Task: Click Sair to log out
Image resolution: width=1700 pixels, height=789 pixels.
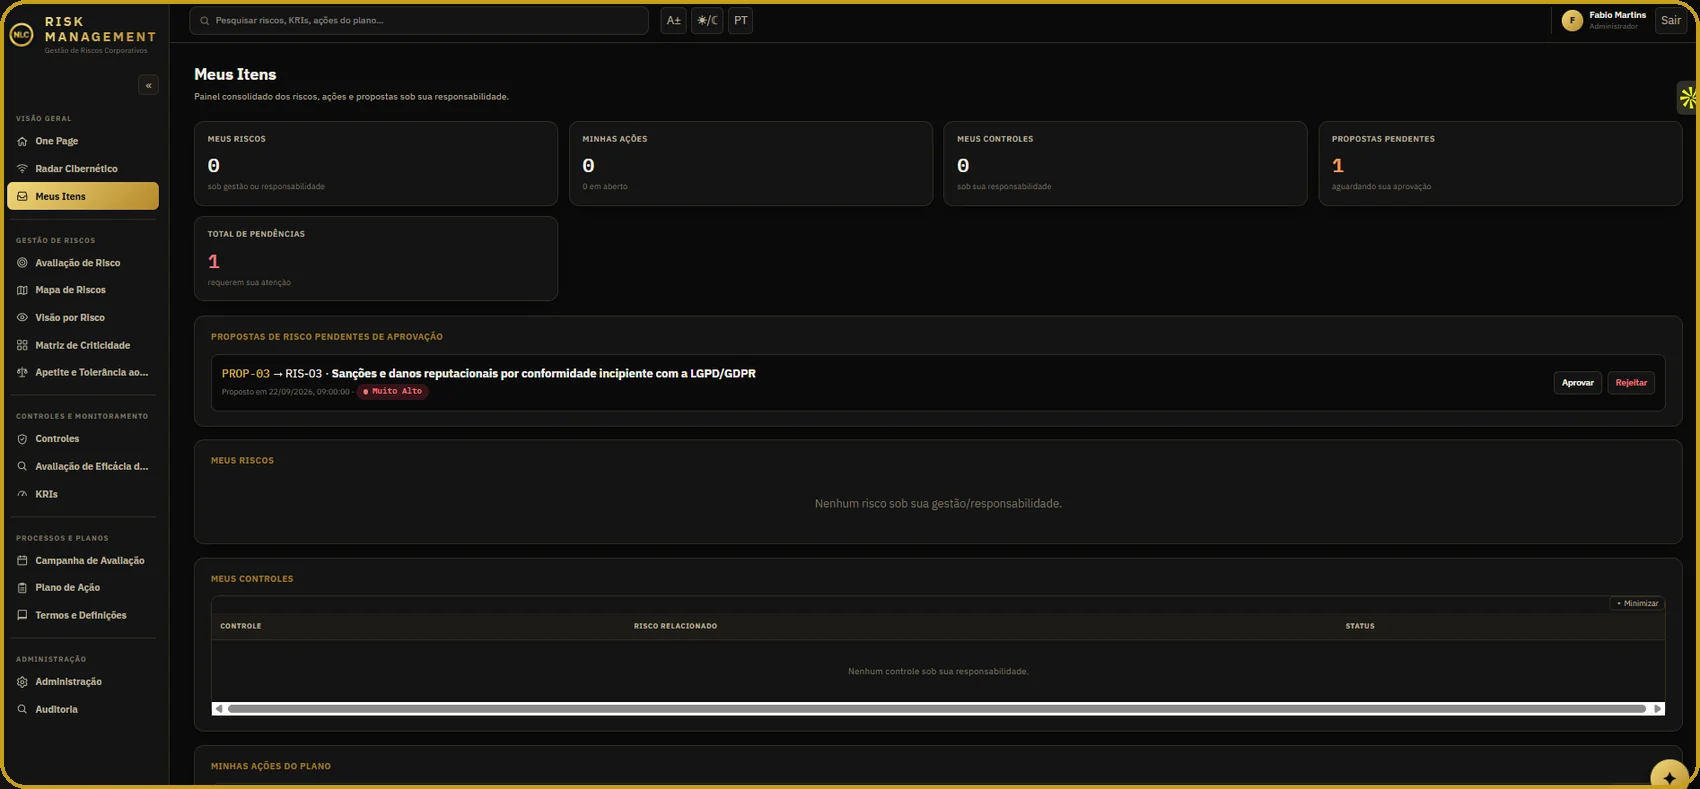Action: point(1671,20)
